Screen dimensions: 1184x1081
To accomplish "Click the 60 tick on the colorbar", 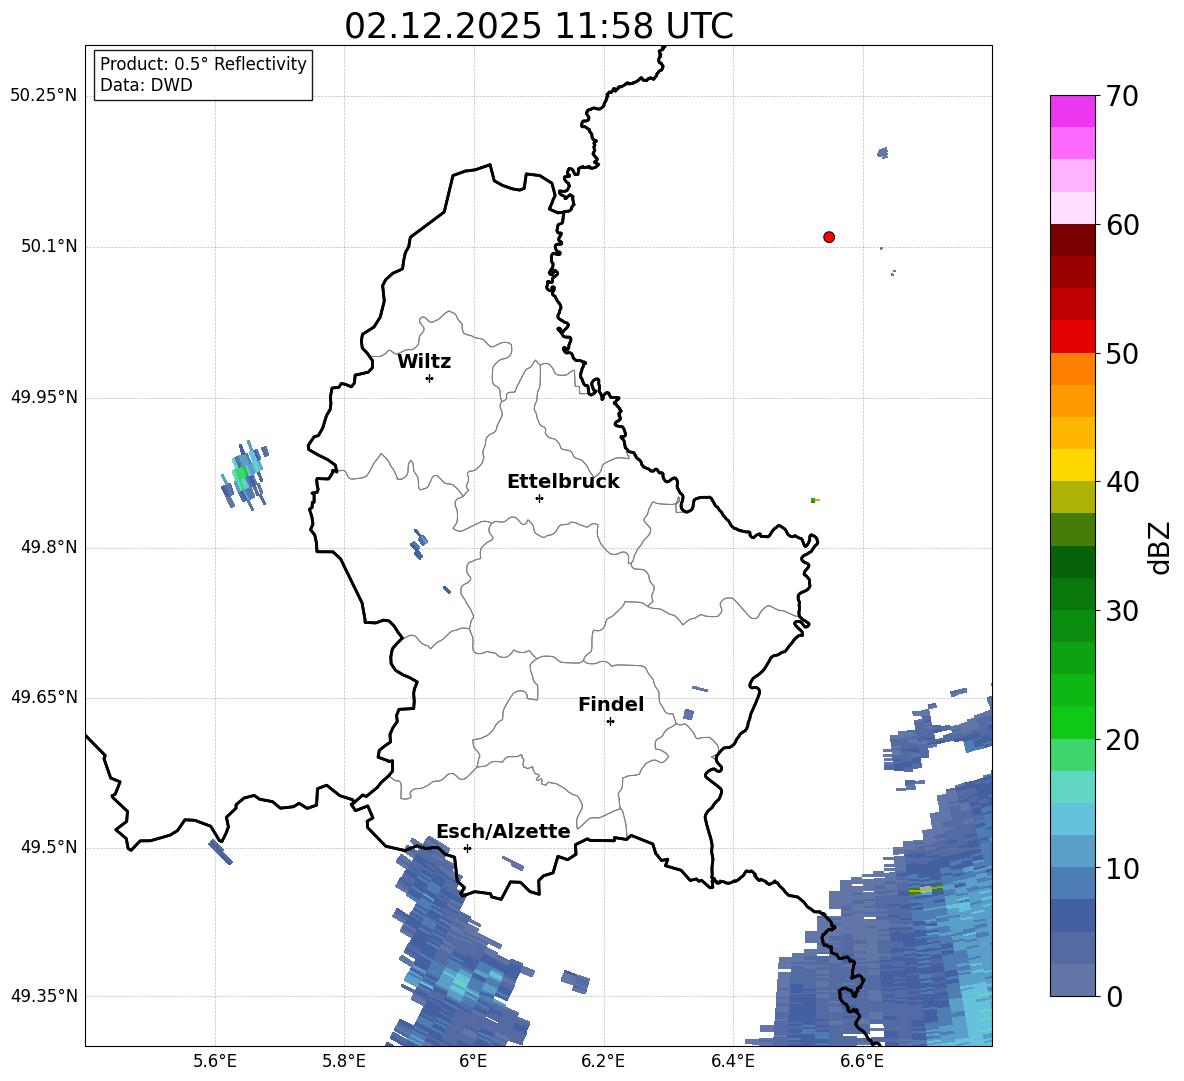I will pyautogui.click(x=1122, y=225).
